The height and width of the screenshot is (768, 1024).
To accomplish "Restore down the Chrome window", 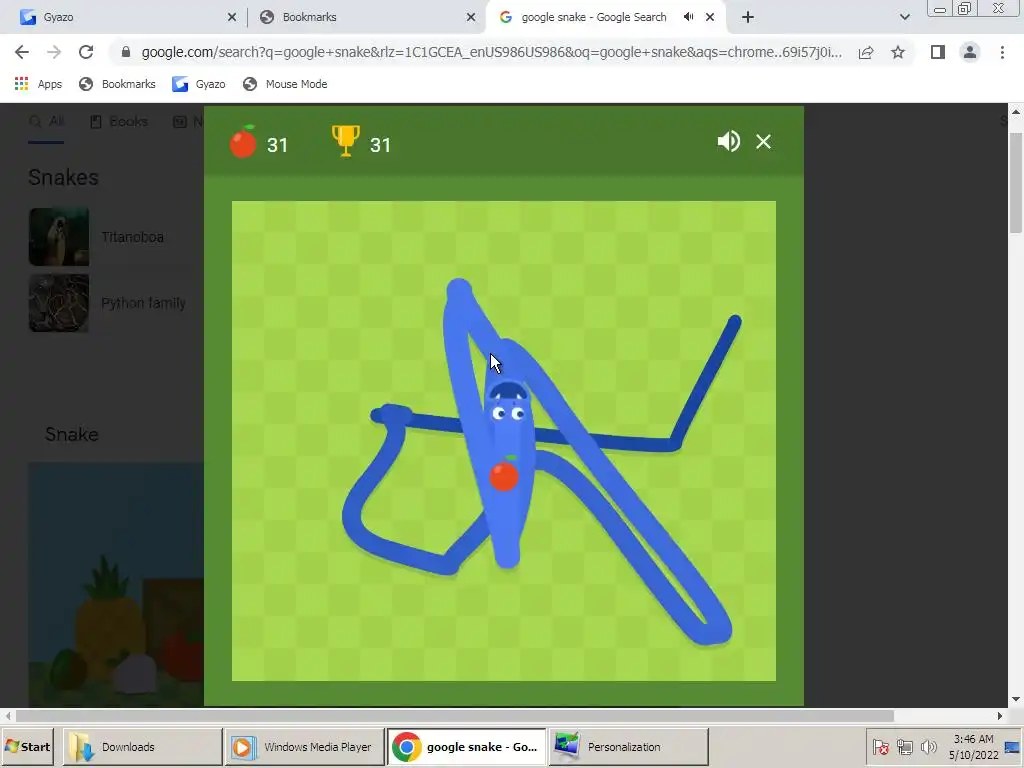I will [x=965, y=9].
